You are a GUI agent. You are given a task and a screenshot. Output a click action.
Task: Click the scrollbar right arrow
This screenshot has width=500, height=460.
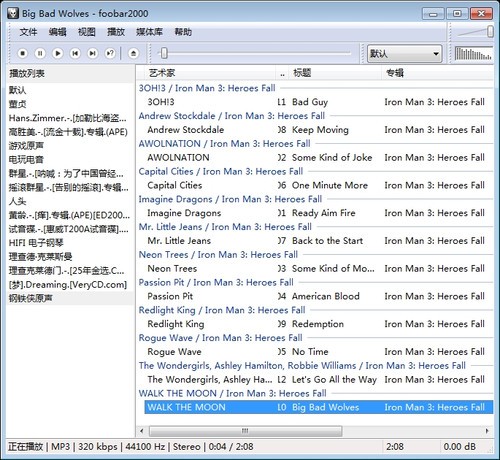pos(487,431)
